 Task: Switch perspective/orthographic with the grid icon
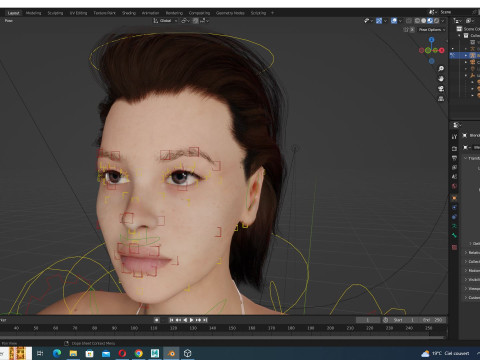tap(441, 99)
